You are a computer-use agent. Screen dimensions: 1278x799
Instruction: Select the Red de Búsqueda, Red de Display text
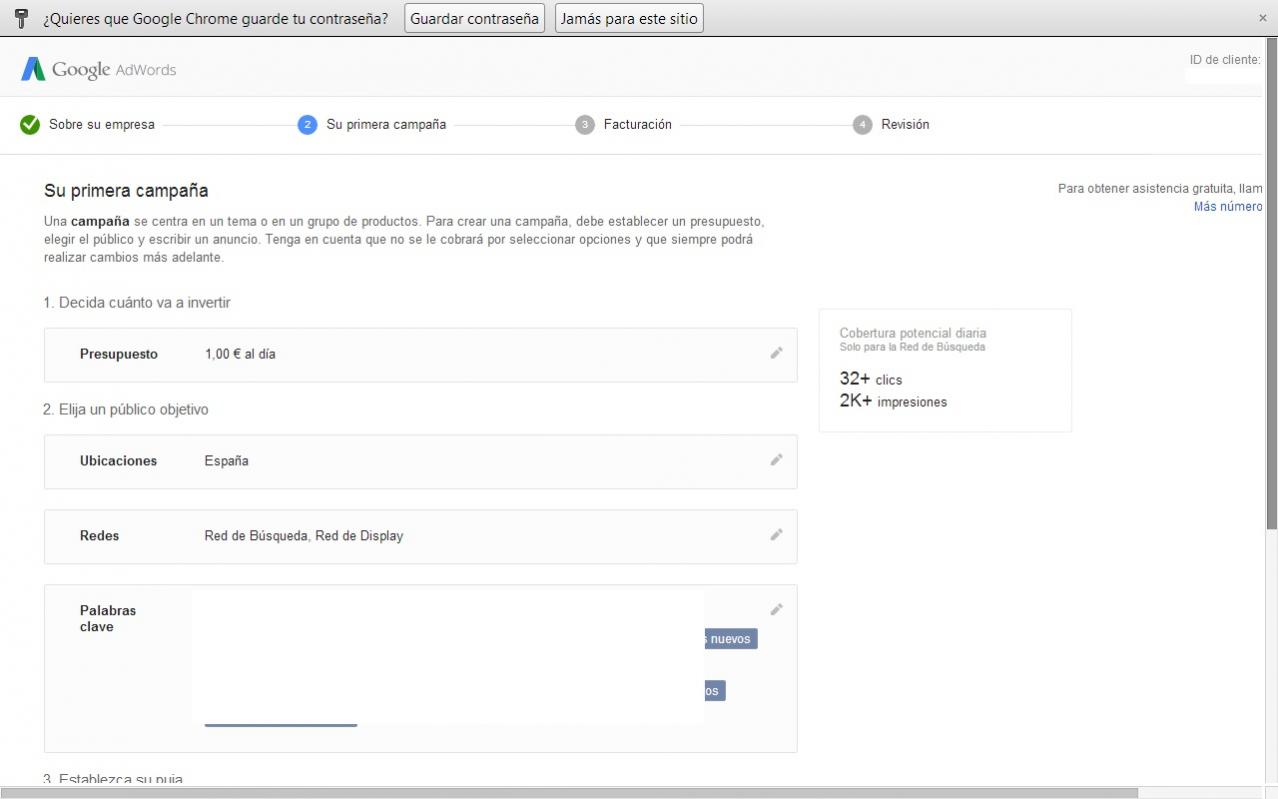pyautogui.click(x=304, y=536)
